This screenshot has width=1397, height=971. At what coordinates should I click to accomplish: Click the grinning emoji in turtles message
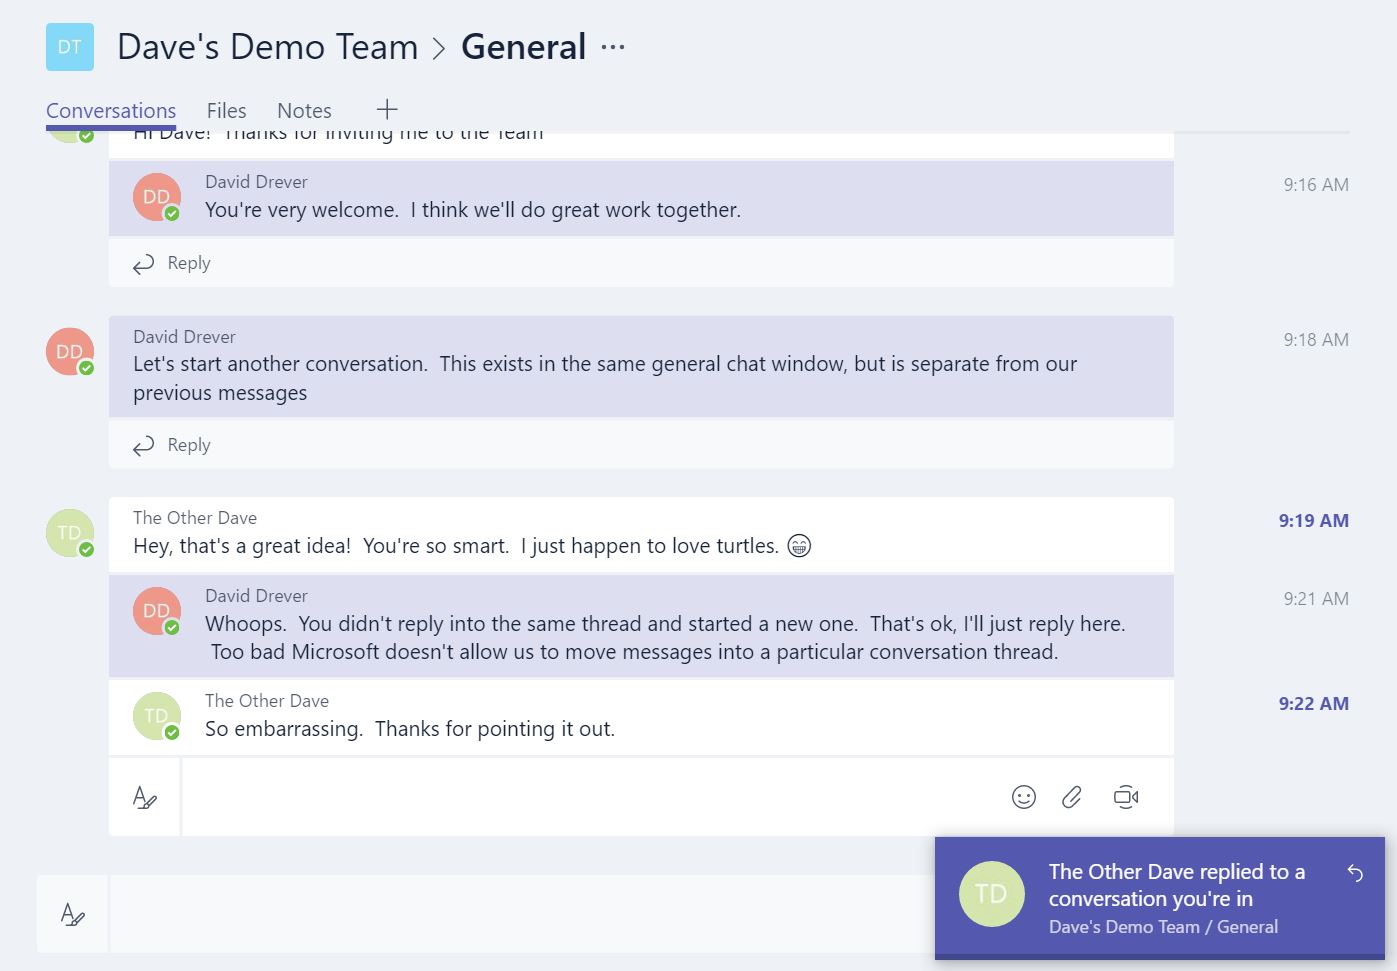tap(799, 546)
